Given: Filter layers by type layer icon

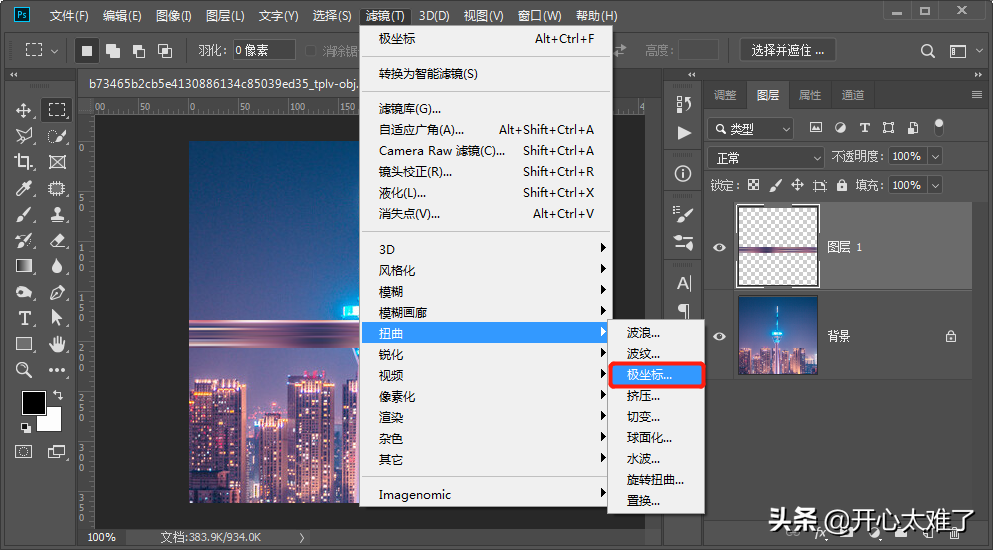Looking at the screenshot, I should point(864,128).
